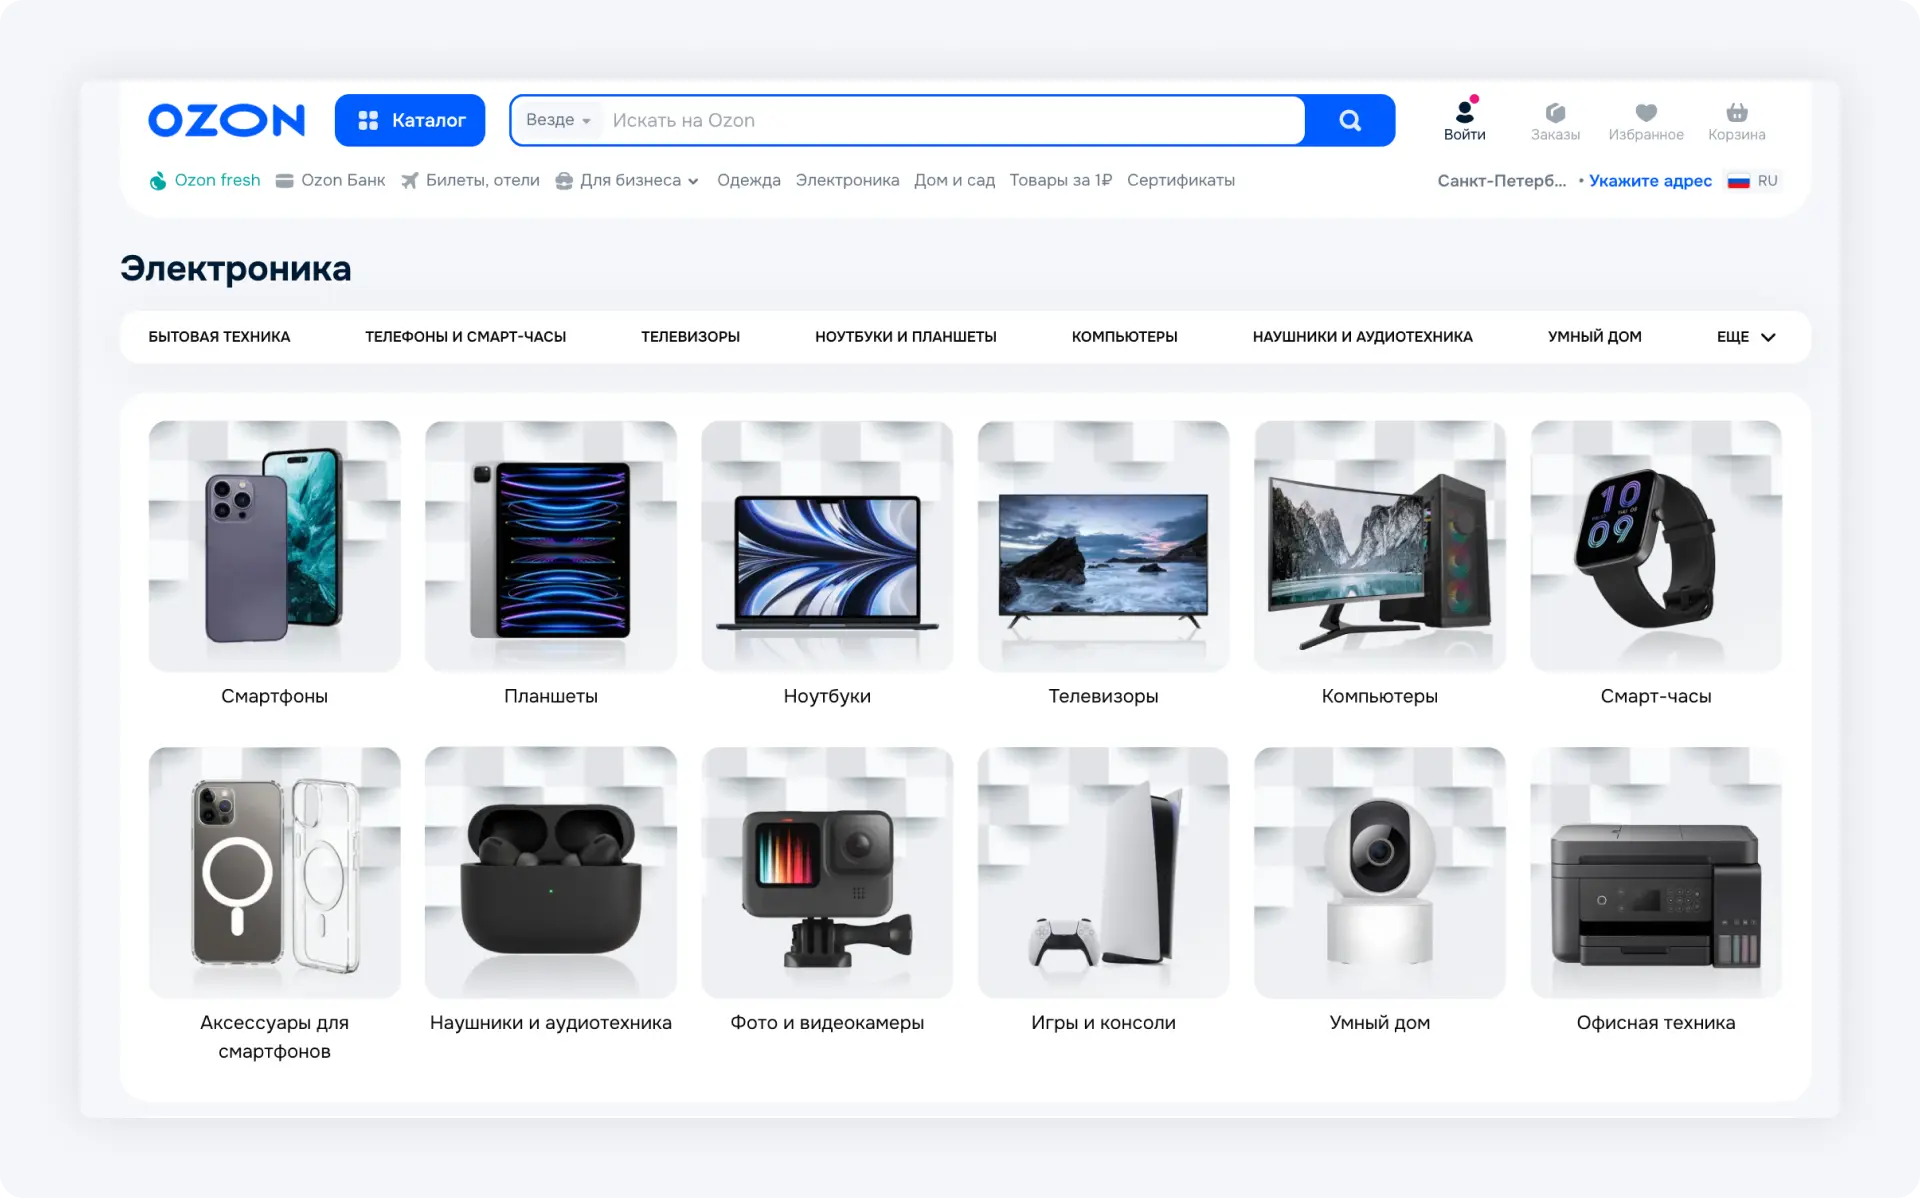The image size is (1920, 1198).
Task: Select НОУТБУКИ И ПЛАНШЕТЫ category tab
Action: pos(905,337)
